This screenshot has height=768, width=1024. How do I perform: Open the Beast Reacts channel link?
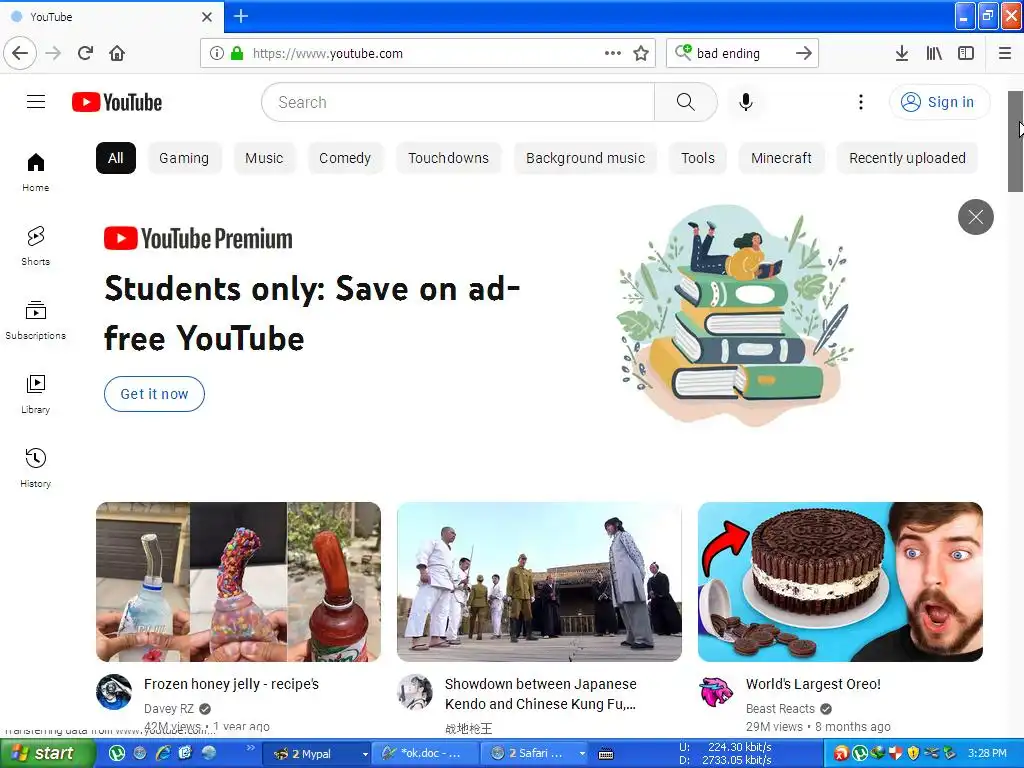tap(780, 709)
